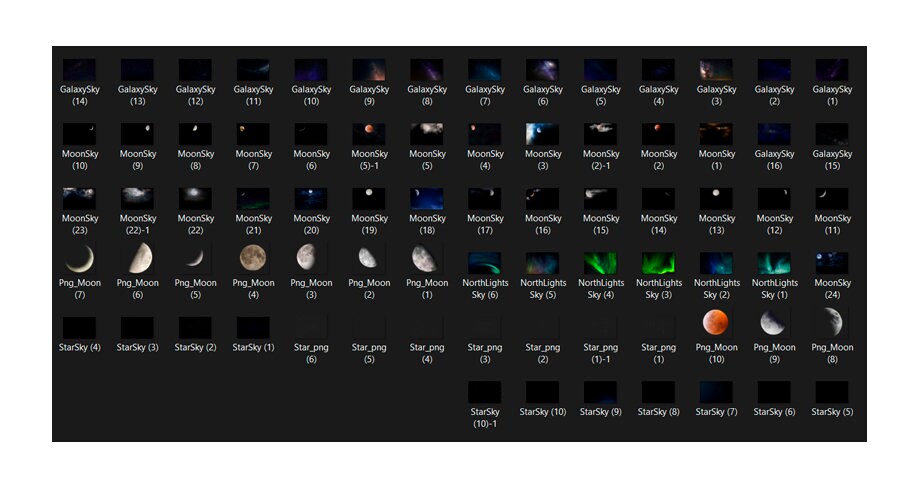Click the "StarSky (6)" file name

[774, 412]
